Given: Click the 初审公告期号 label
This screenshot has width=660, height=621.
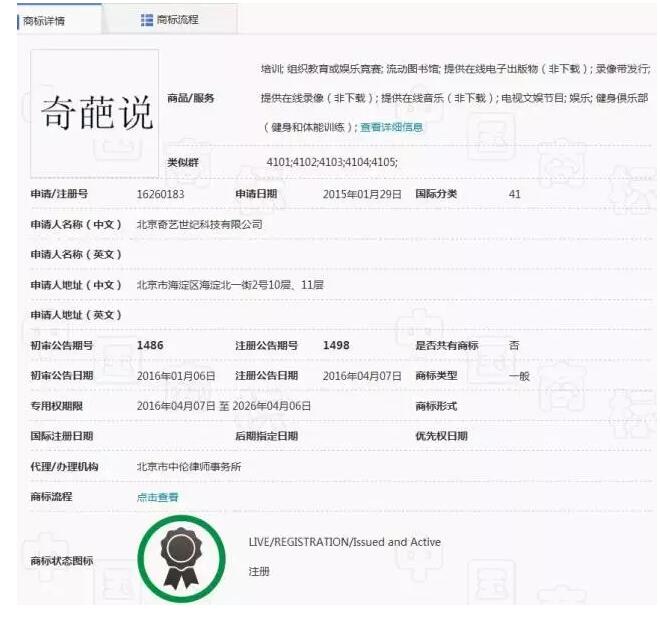Looking at the screenshot, I should pyautogui.click(x=61, y=345).
